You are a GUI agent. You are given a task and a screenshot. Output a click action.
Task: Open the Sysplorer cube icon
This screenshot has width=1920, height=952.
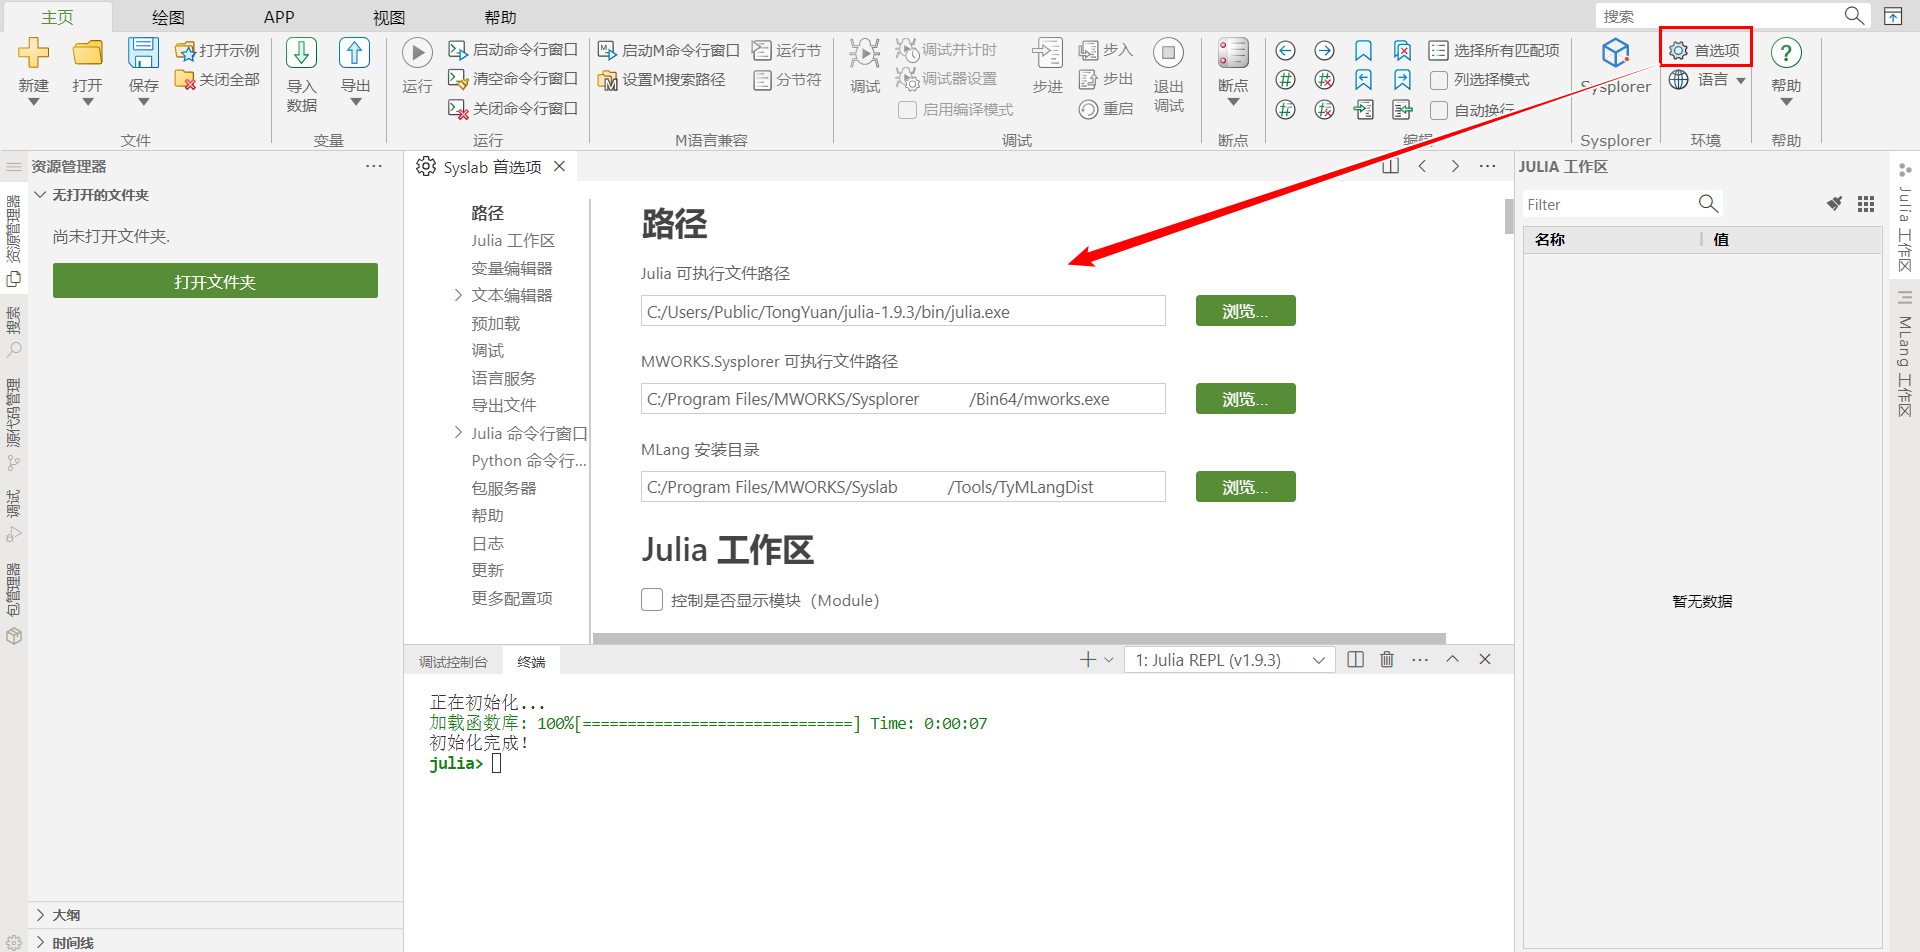(x=1615, y=53)
